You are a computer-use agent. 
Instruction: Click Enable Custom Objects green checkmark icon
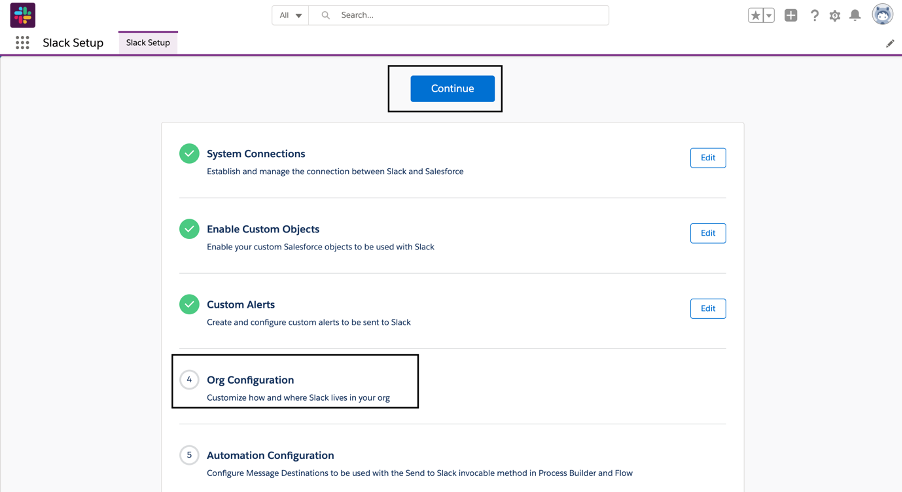(x=189, y=229)
